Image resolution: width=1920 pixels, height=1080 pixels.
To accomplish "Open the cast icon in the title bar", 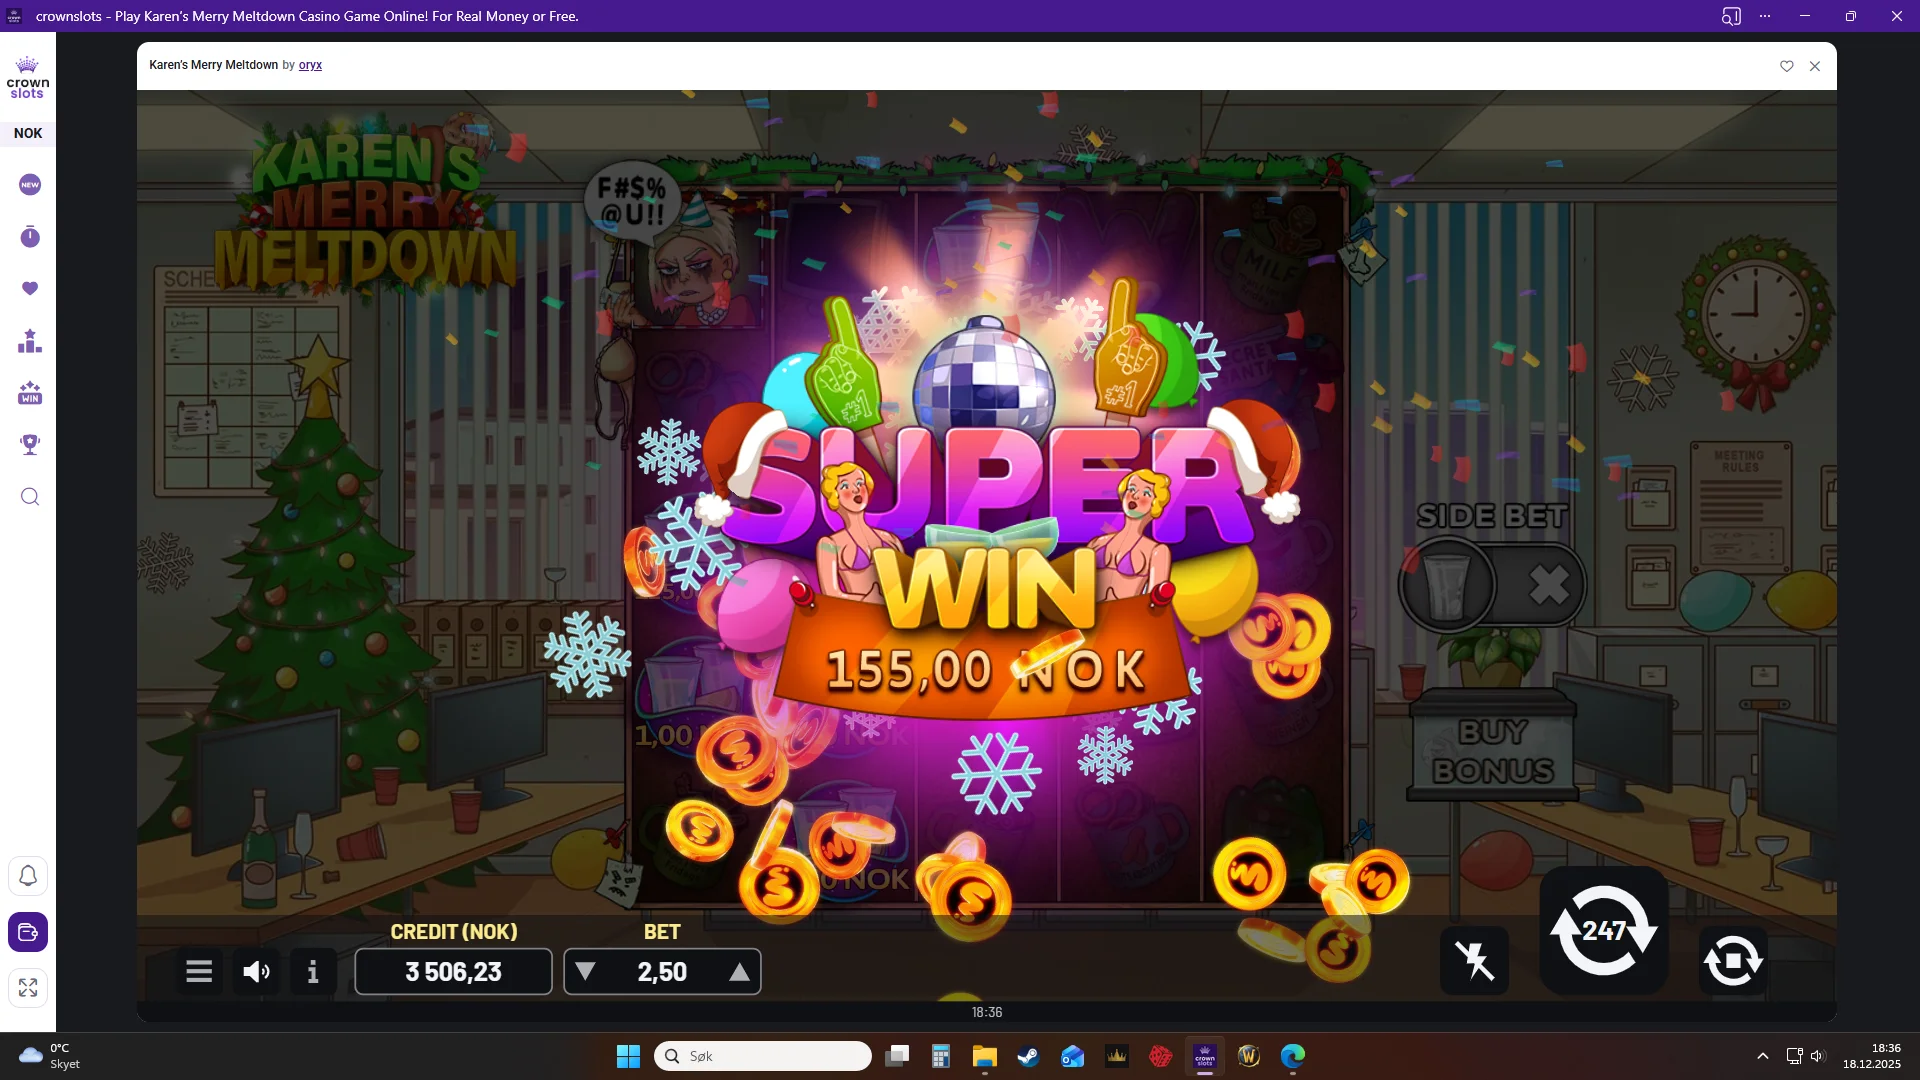I will coord(1731,16).
